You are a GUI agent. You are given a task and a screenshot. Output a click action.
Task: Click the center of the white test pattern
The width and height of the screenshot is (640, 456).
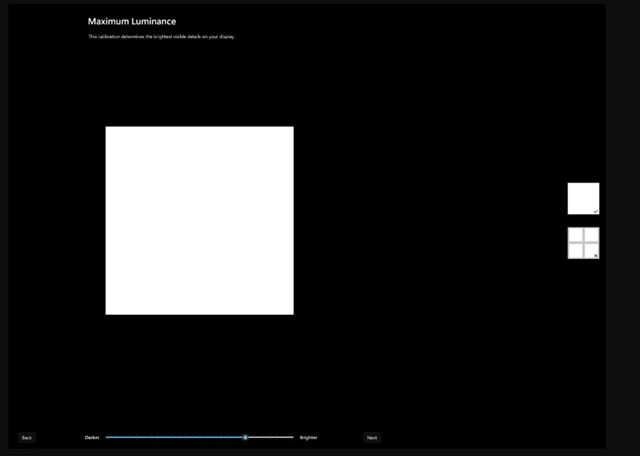pyautogui.click(x=200, y=220)
